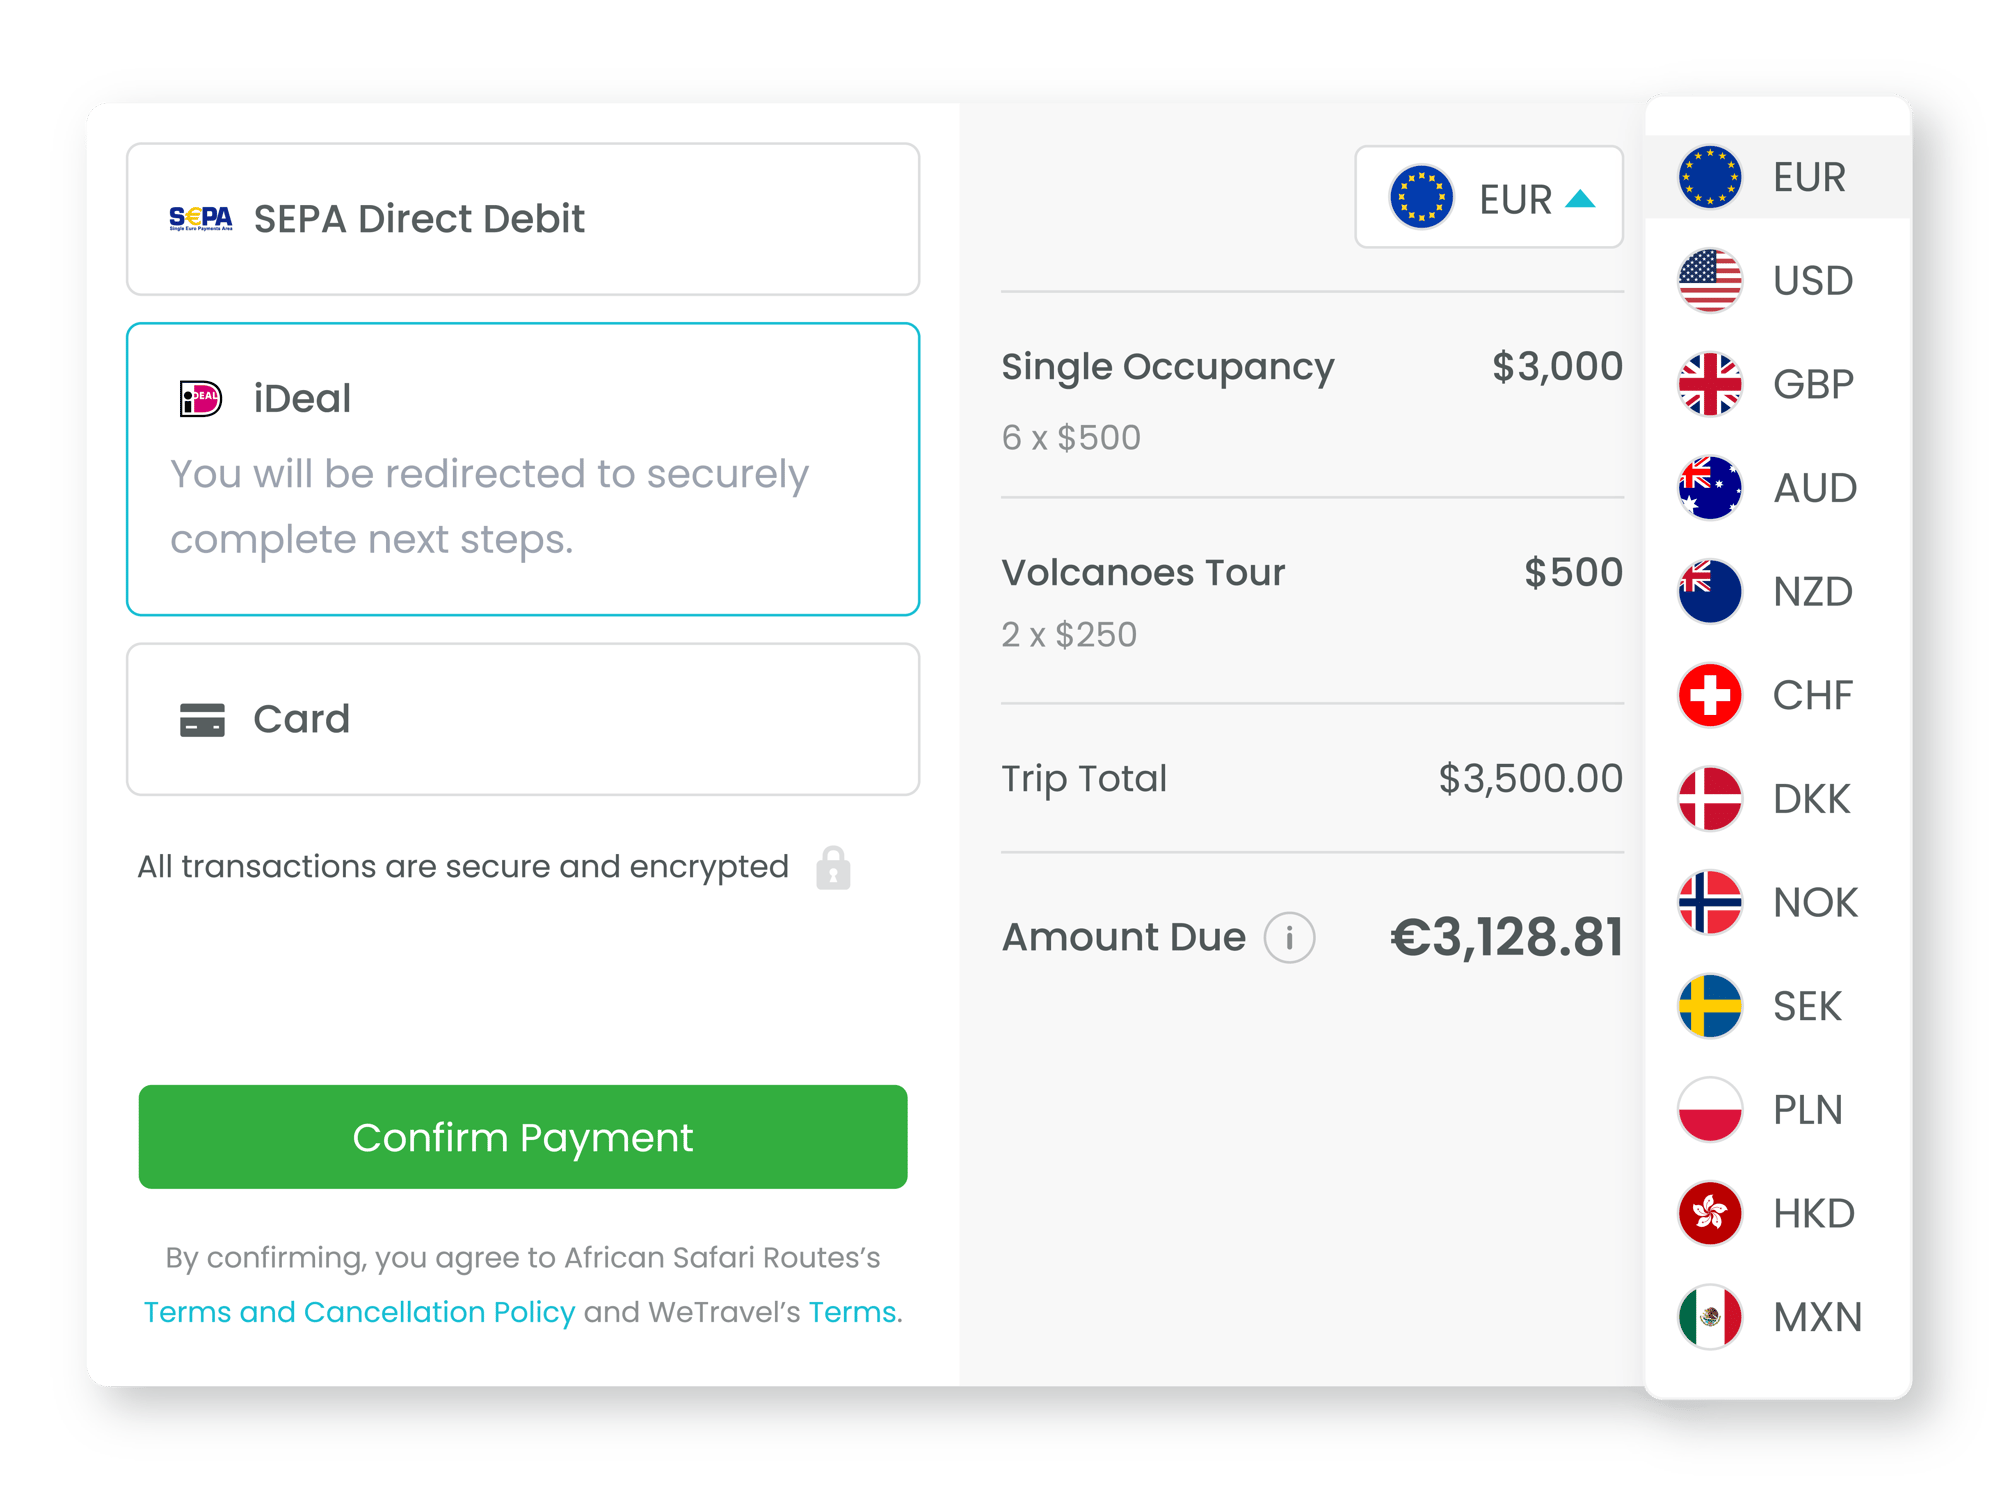The image size is (2000, 1494).
Task: Select SEK from the currency list
Action: pyautogui.click(x=1778, y=1006)
